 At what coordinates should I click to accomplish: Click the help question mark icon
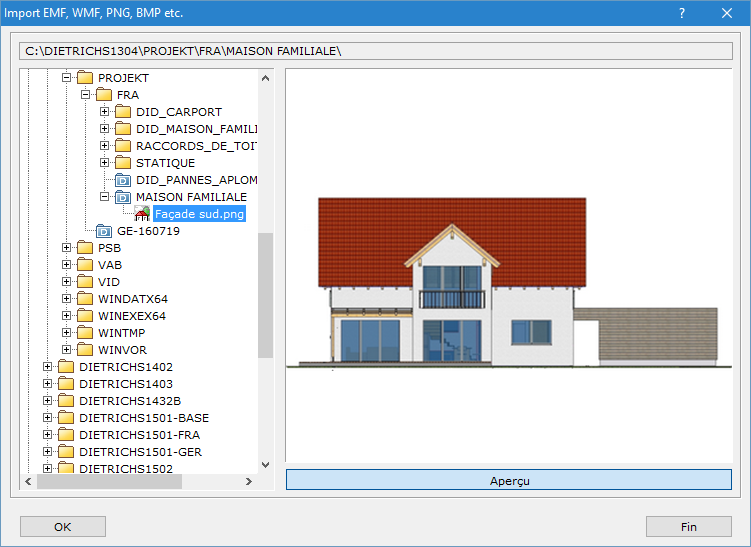681,13
